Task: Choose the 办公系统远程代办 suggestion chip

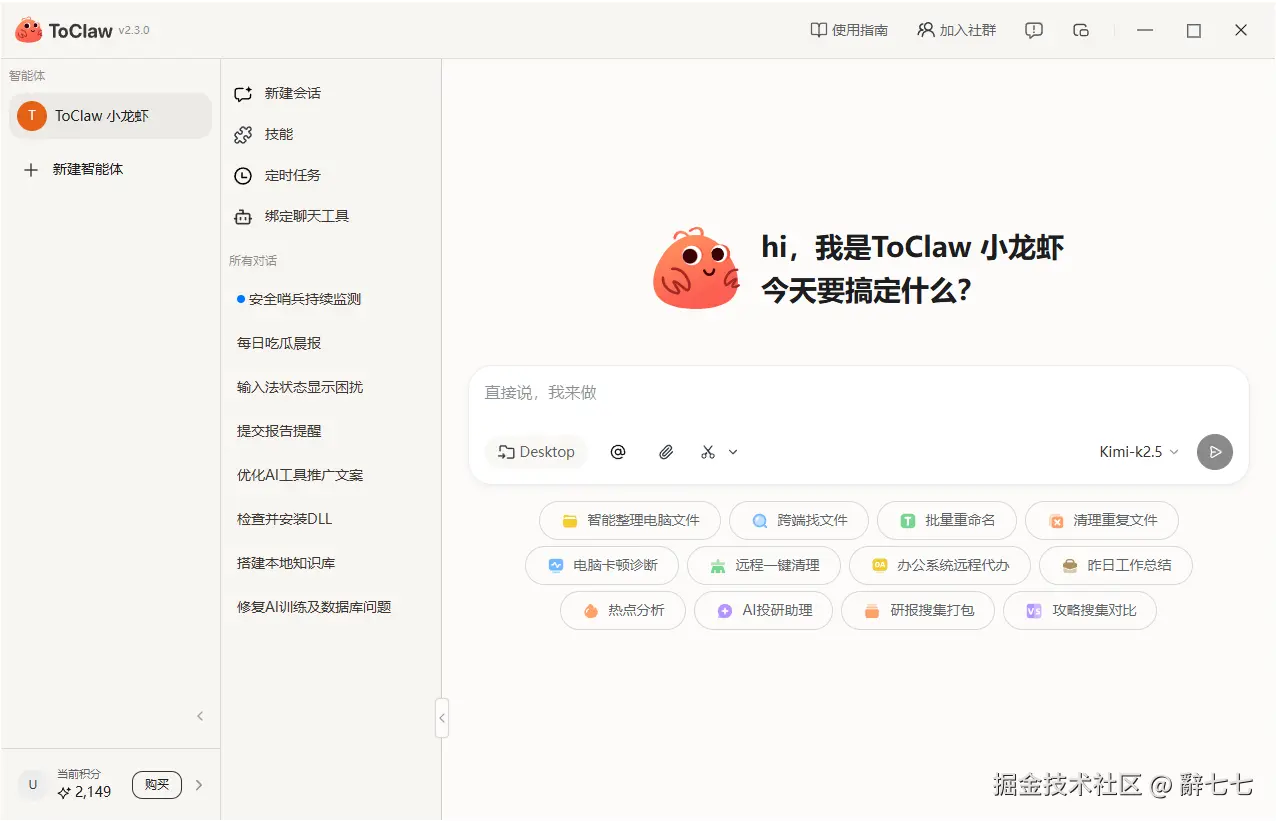Action: coord(940,565)
